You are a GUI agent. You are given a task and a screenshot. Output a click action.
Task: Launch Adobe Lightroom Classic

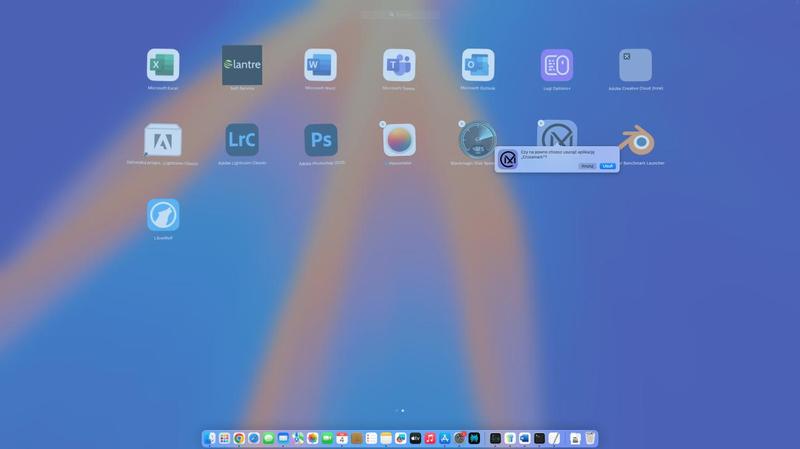tap(242, 140)
